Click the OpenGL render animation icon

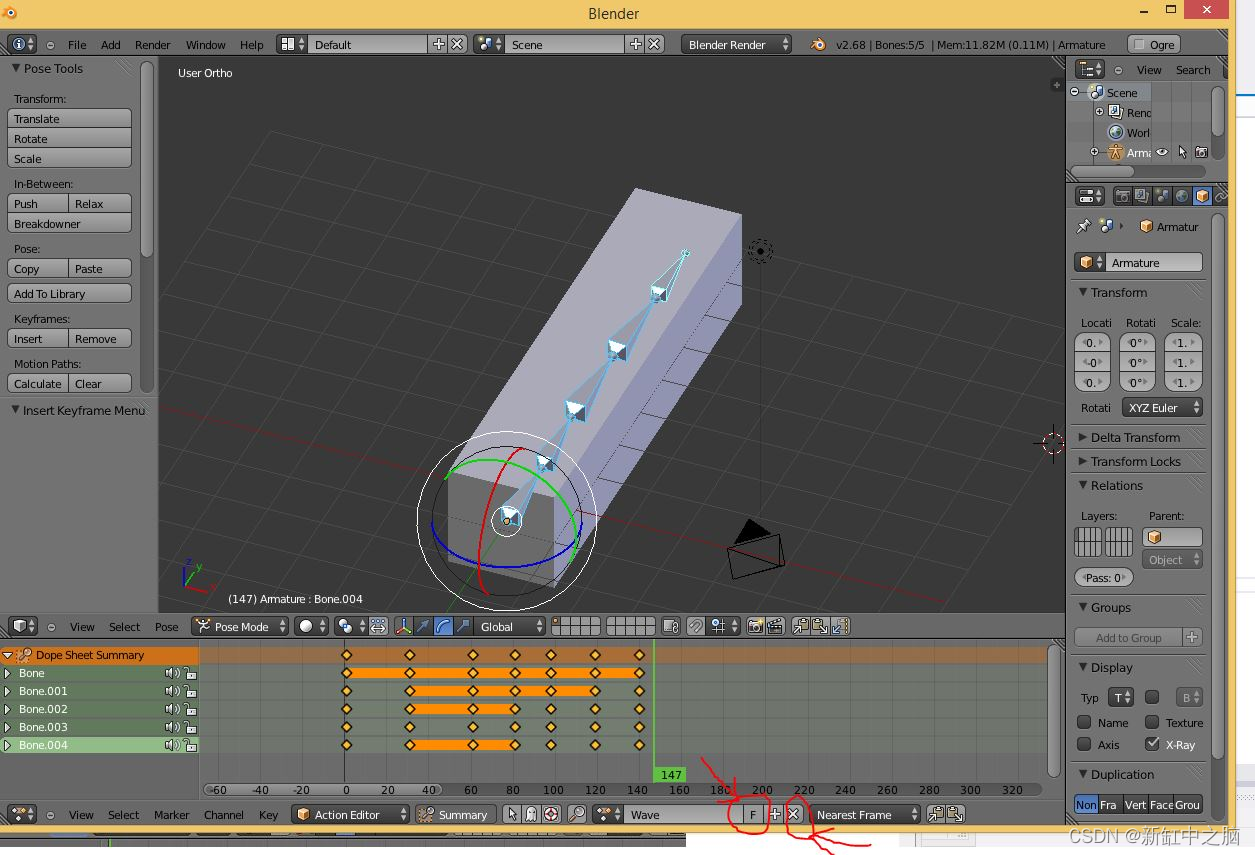point(774,626)
